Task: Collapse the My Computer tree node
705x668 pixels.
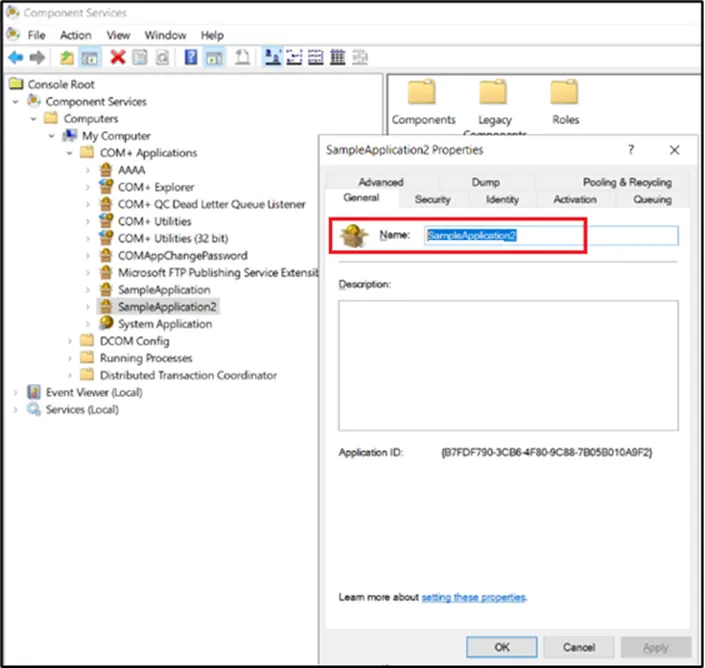Action: tap(51, 136)
